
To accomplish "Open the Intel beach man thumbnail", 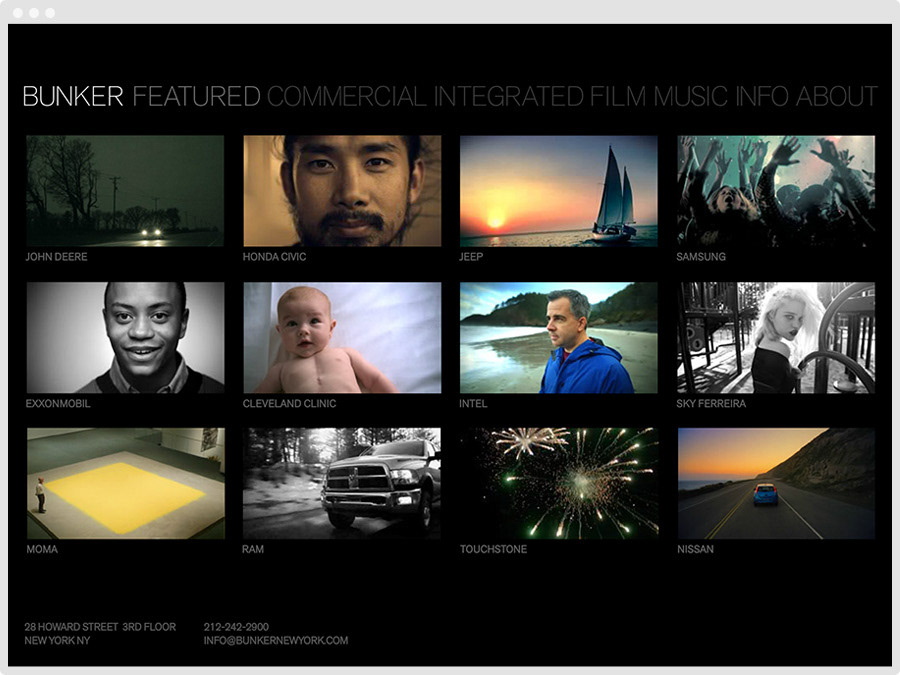I will pyautogui.click(x=558, y=338).
